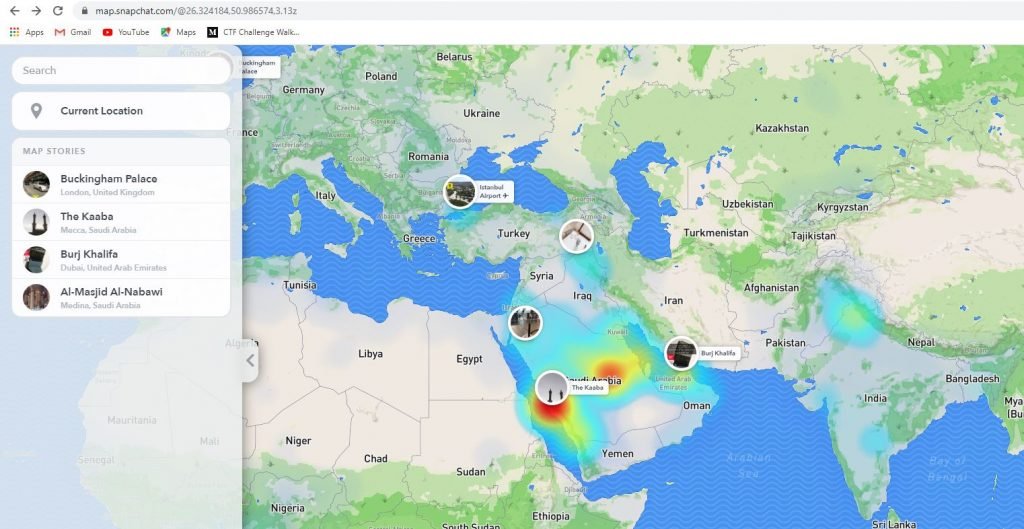Image resolution: width=1024 pixels, height=529 pixels.
Task: Open The Kaaba snap bubble on map
Action: click(x=552, y=388)
